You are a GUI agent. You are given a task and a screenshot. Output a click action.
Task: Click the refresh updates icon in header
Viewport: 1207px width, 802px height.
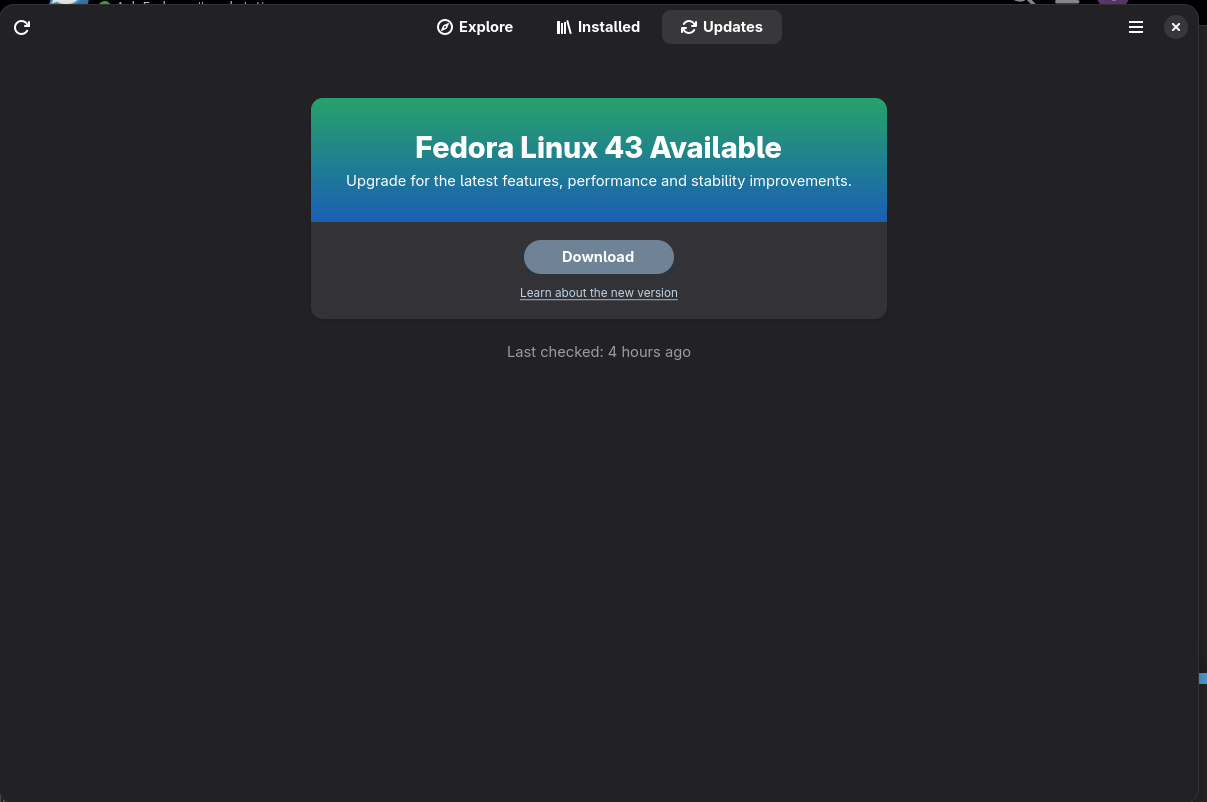click(x=22, y=27)
